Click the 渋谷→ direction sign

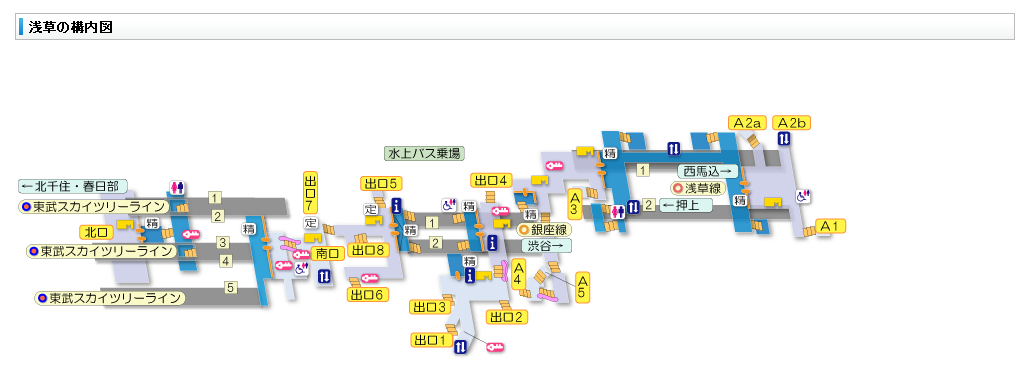[546, 245]
